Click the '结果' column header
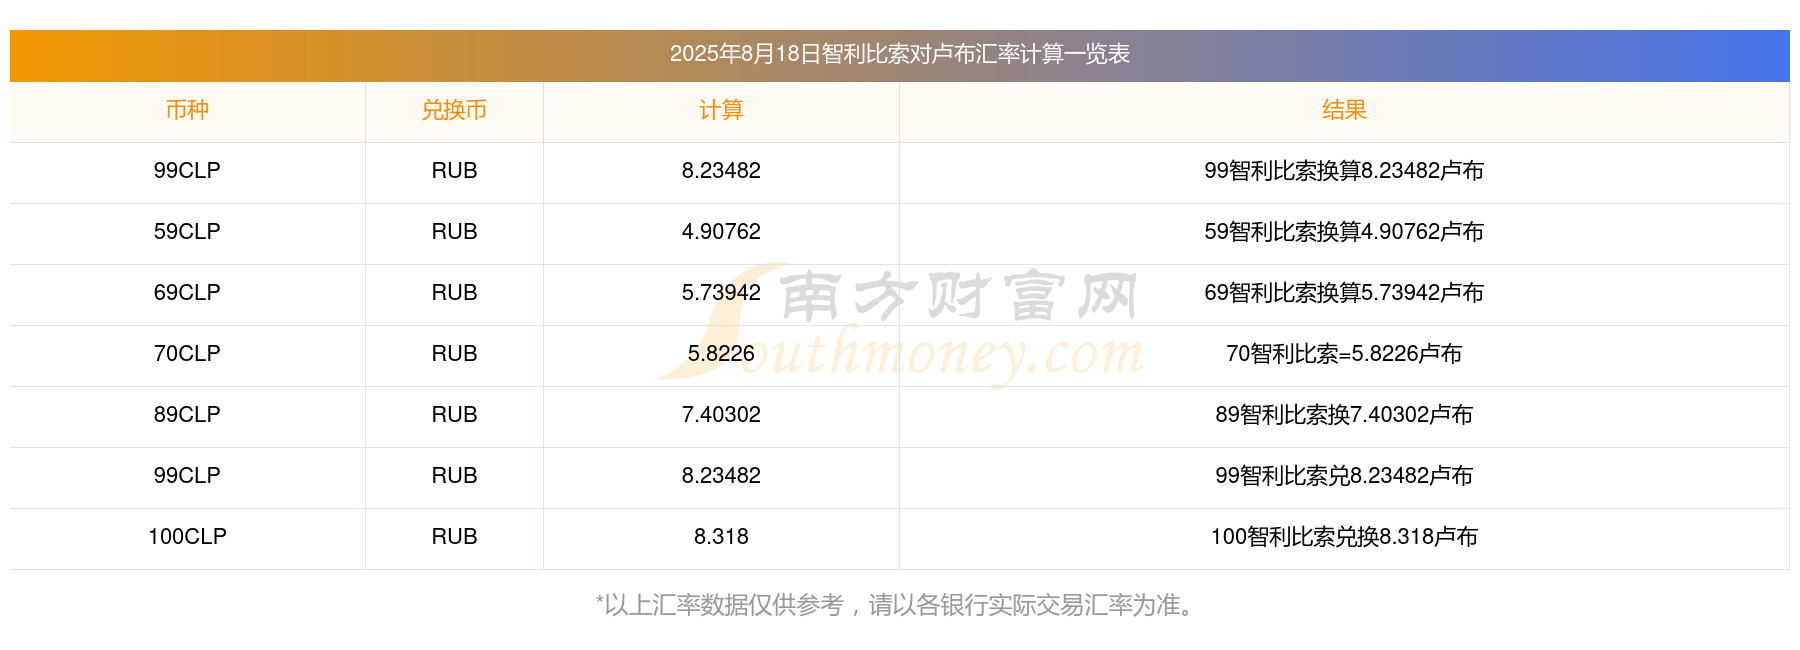 [x=1344, y=110]
